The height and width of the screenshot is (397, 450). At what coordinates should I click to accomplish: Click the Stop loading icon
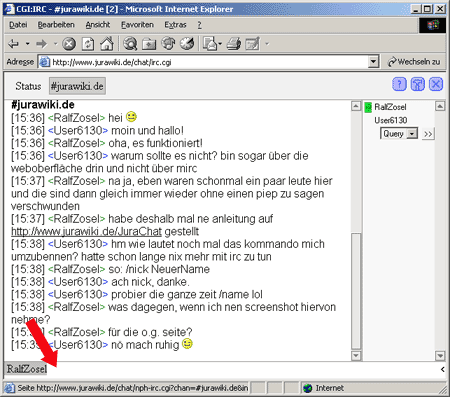coord(69,44)
